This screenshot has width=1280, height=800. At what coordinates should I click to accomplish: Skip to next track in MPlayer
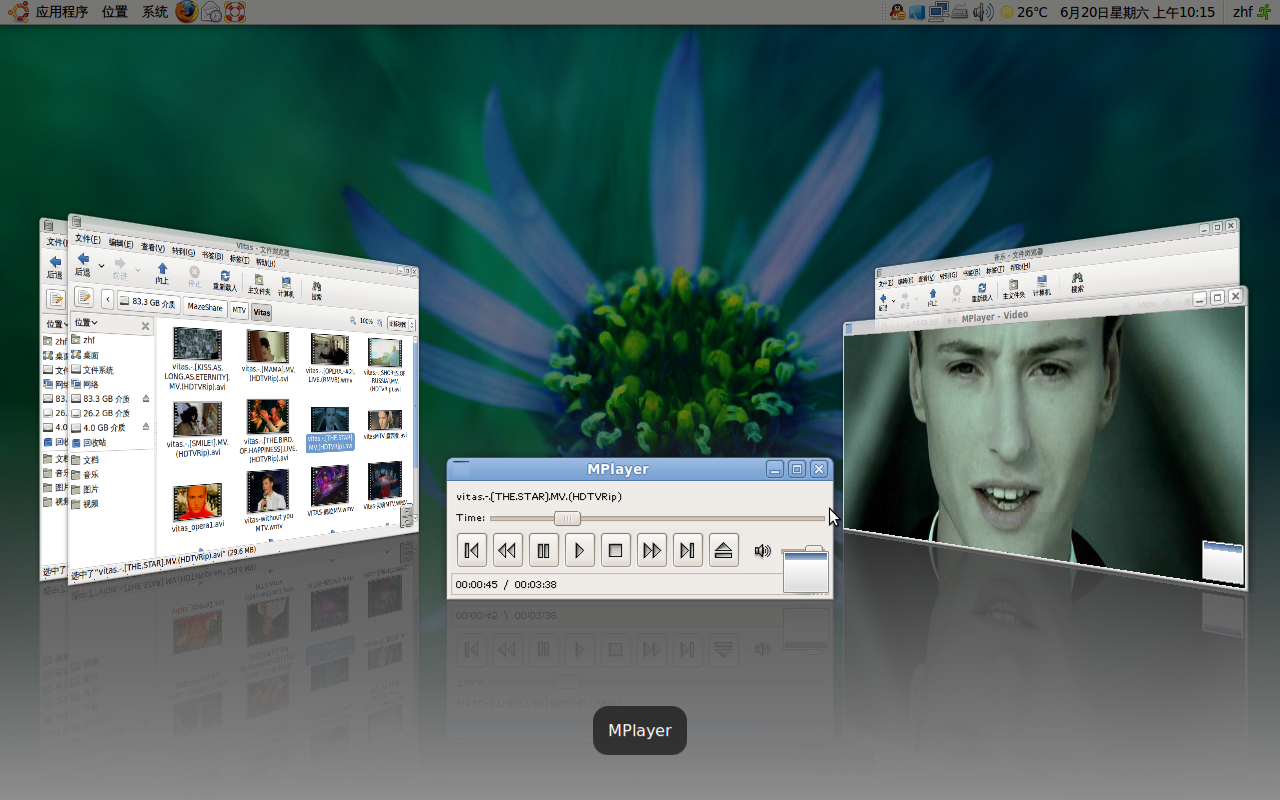688,550
